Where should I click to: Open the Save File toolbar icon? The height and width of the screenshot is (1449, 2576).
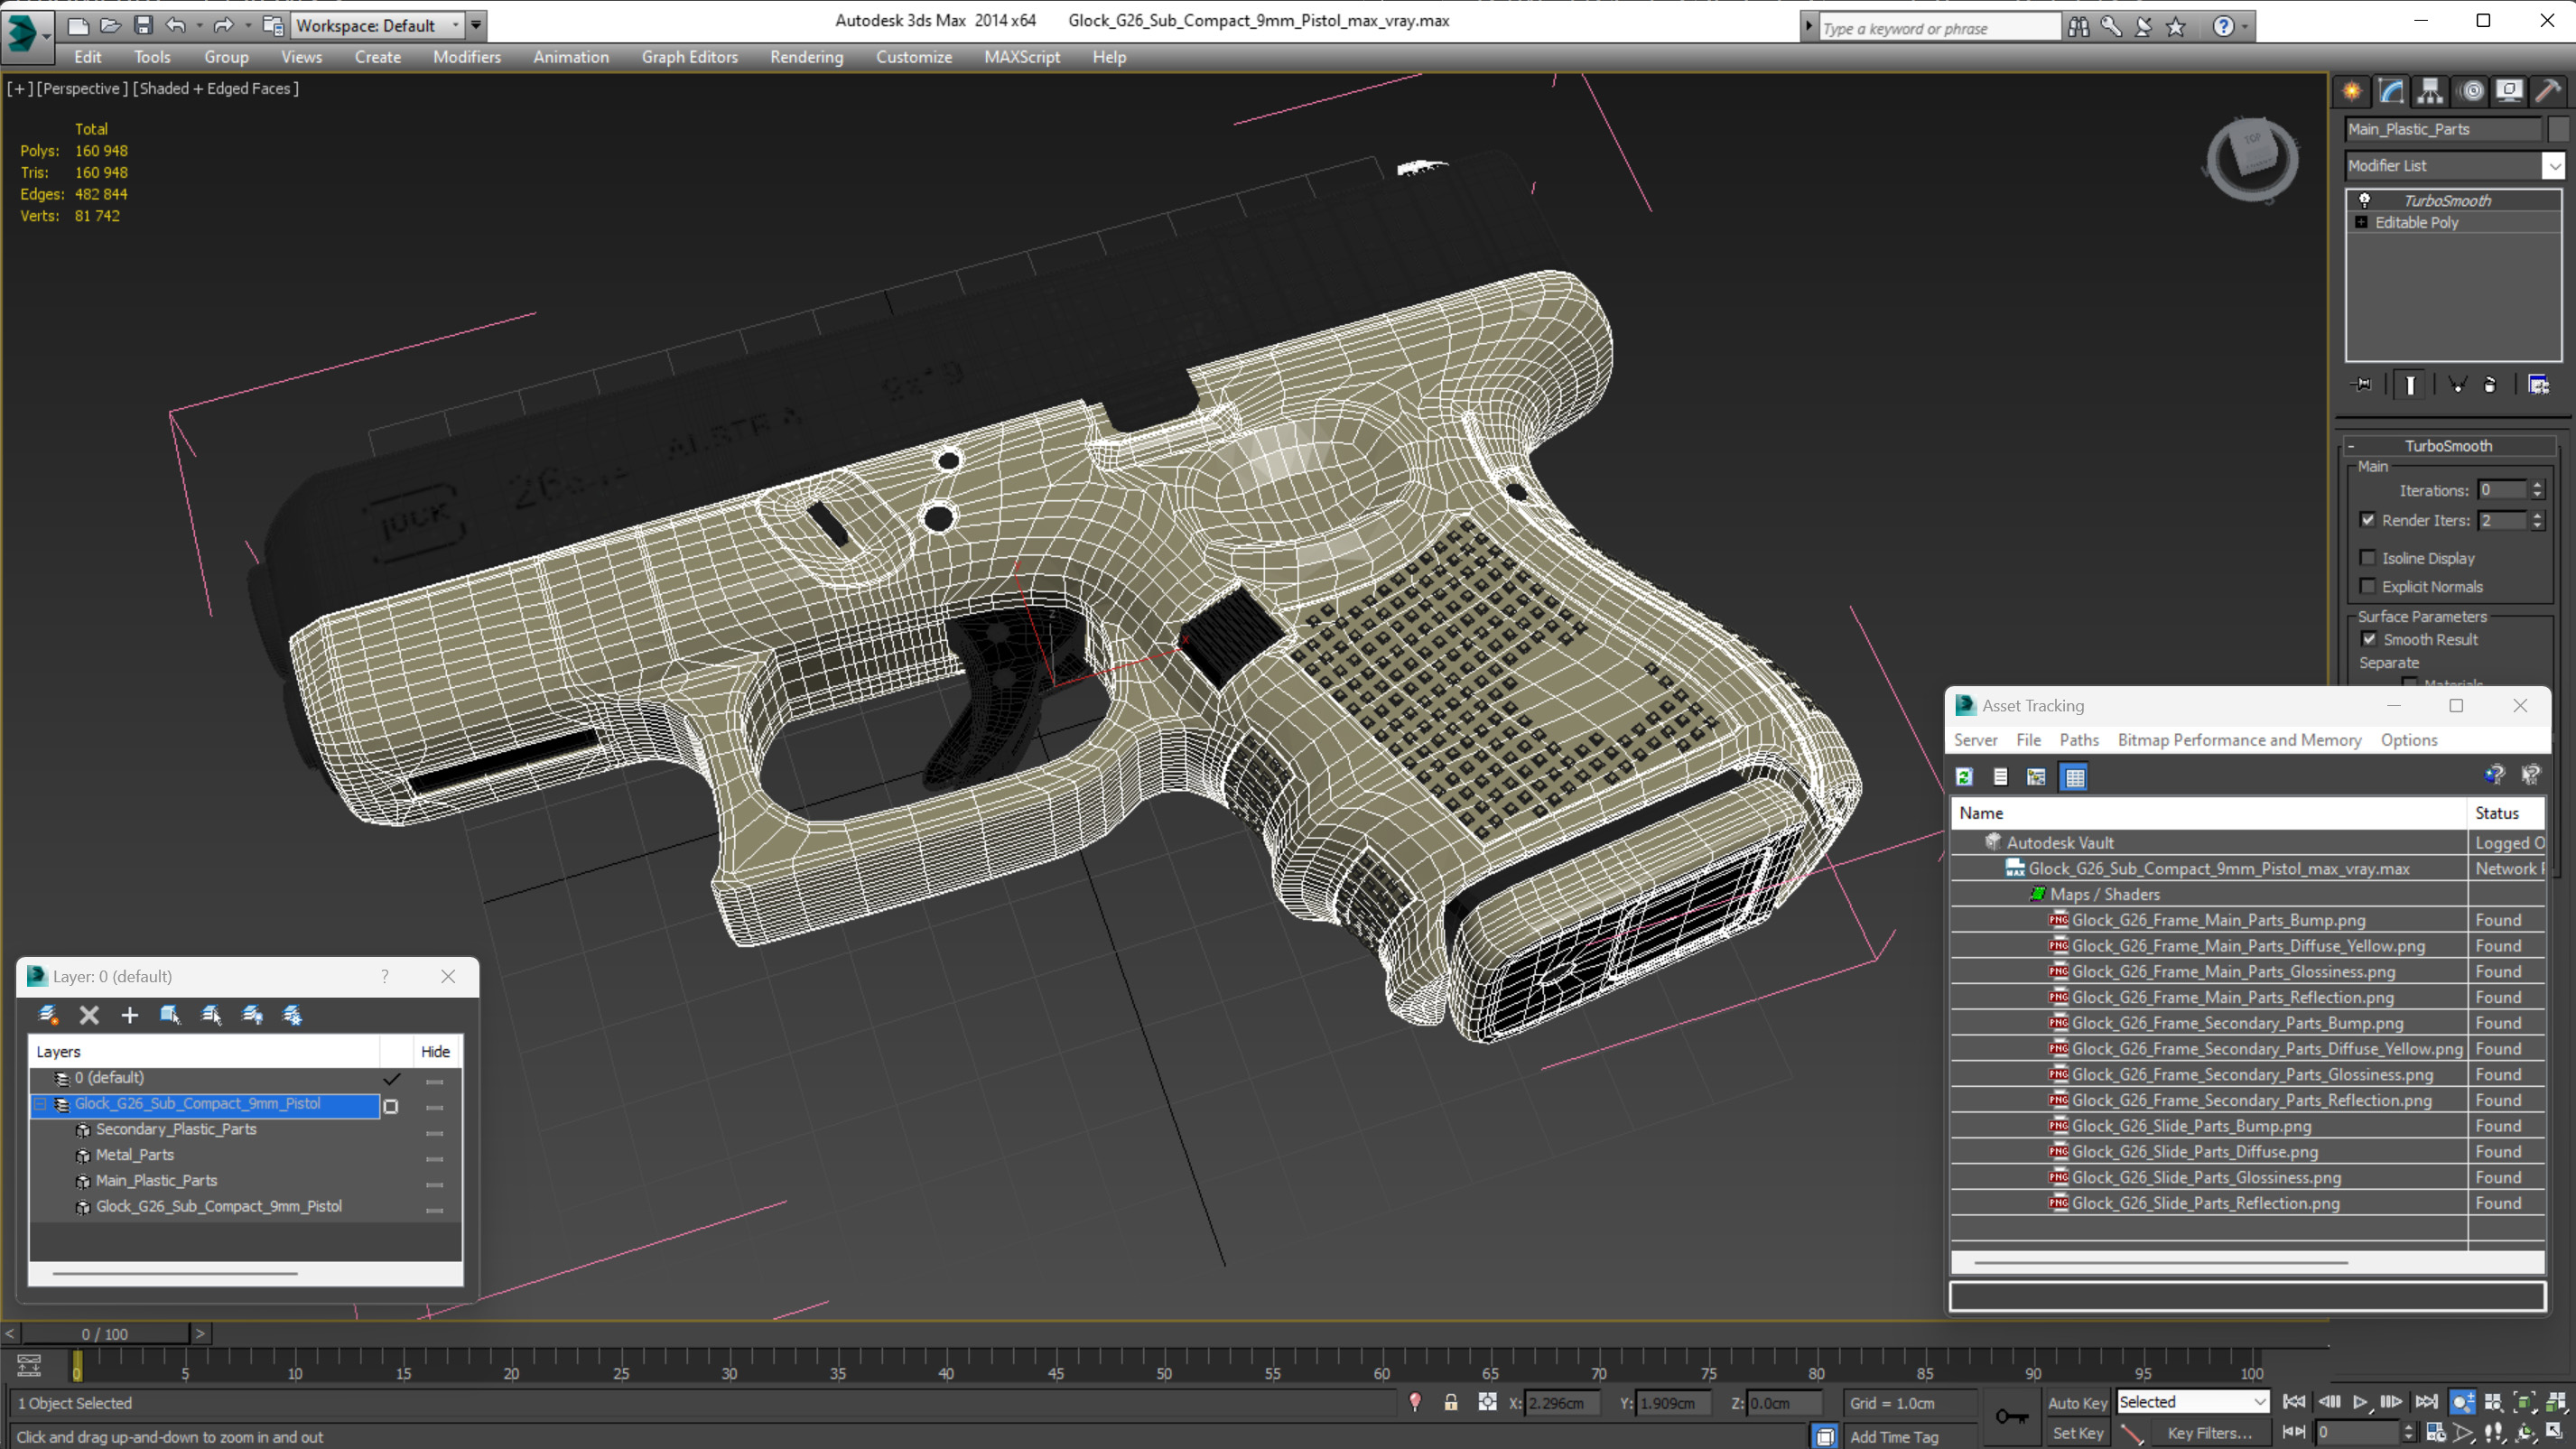coord(143,25)
